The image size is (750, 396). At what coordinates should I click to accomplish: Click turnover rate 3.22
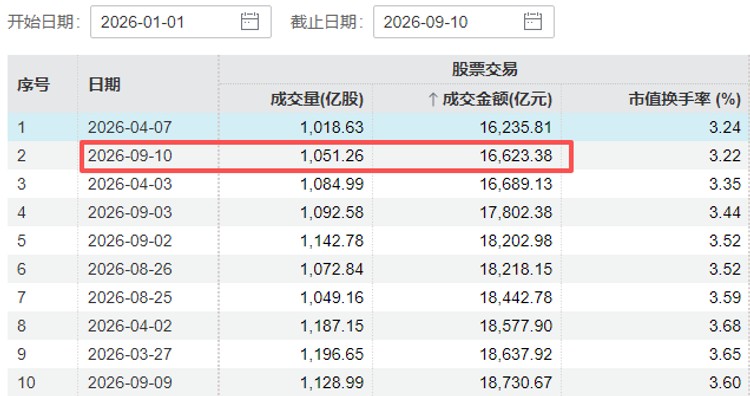coord(725,155)
